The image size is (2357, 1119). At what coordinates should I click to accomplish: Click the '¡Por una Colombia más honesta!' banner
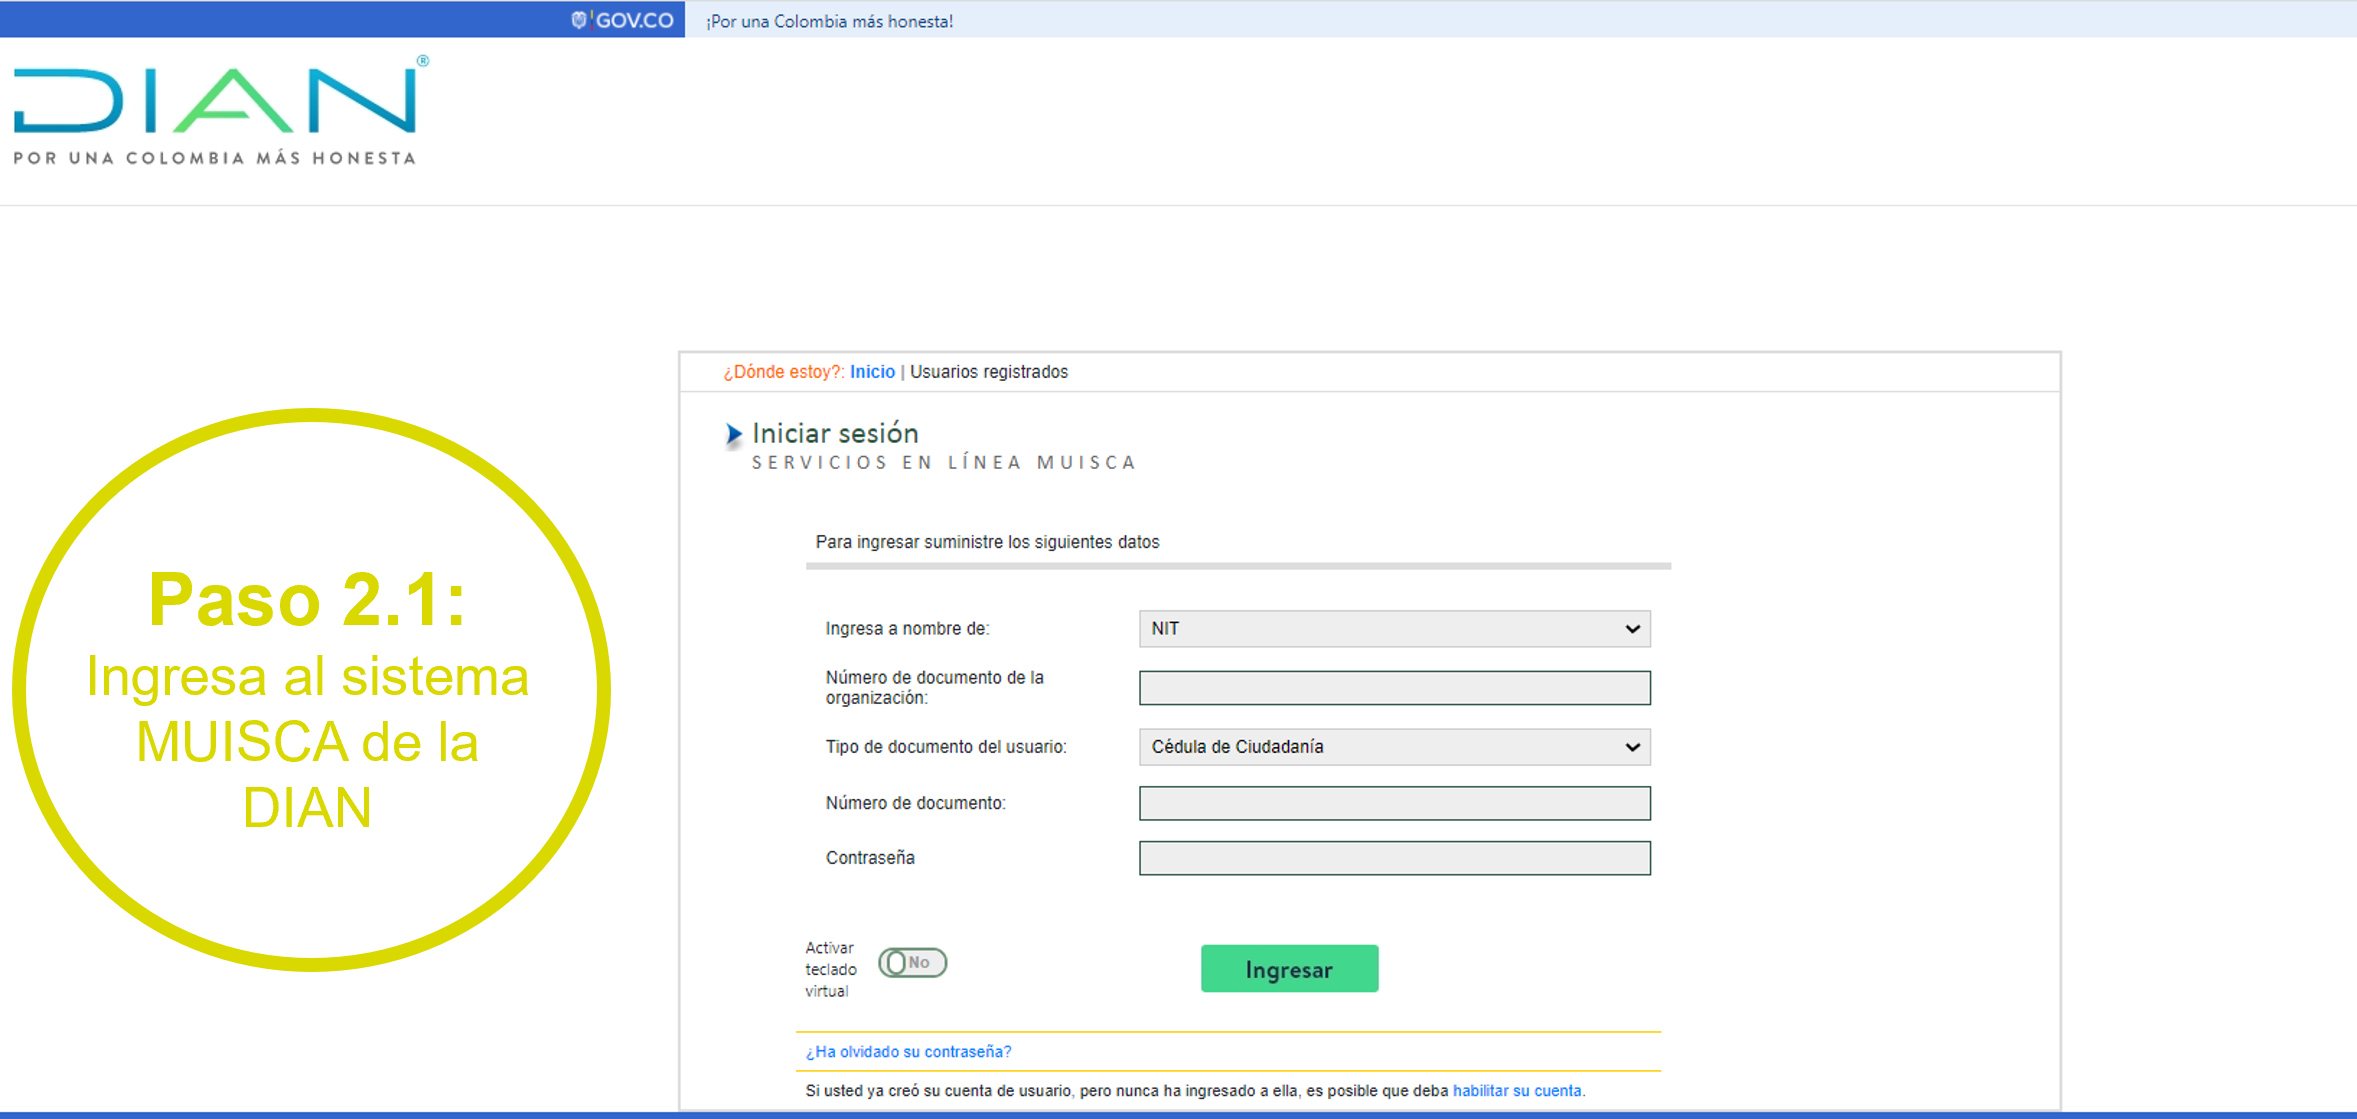829,21
